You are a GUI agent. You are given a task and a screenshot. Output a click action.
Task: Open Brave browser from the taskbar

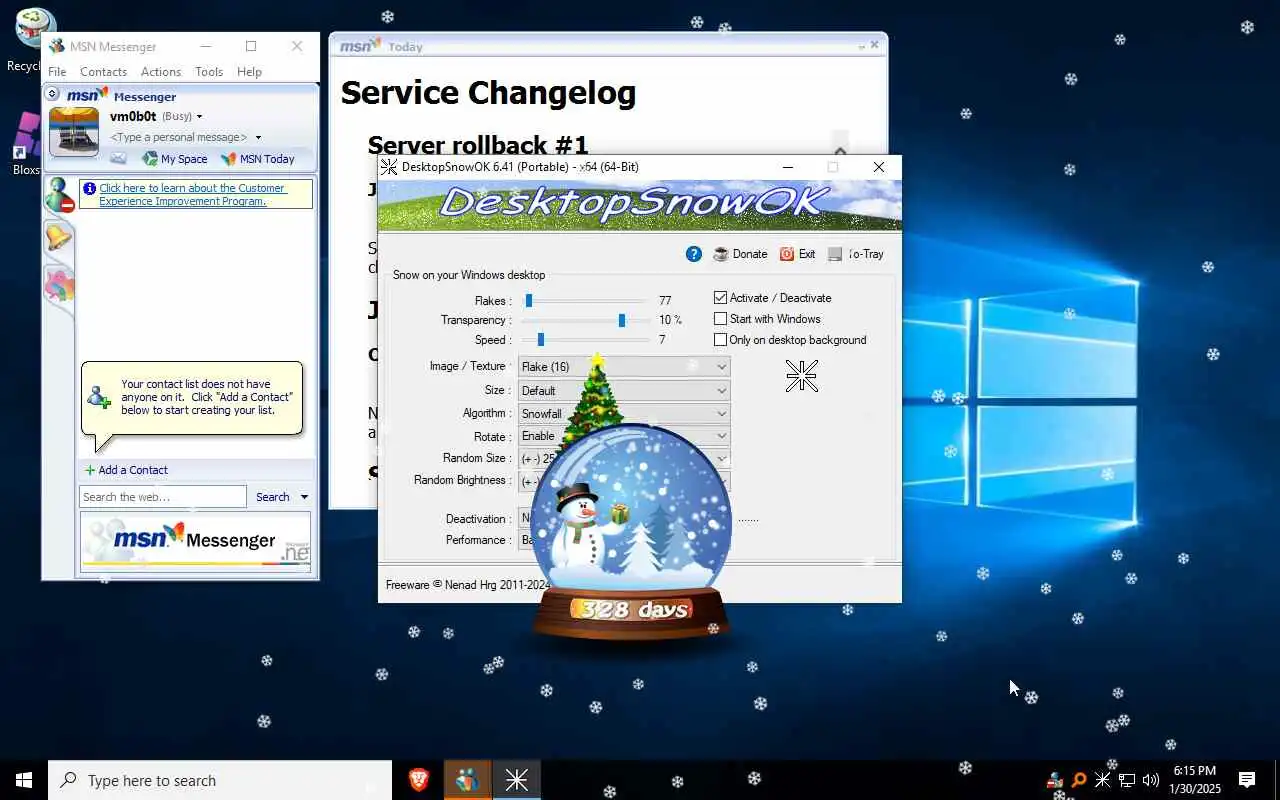pos(419,780)
